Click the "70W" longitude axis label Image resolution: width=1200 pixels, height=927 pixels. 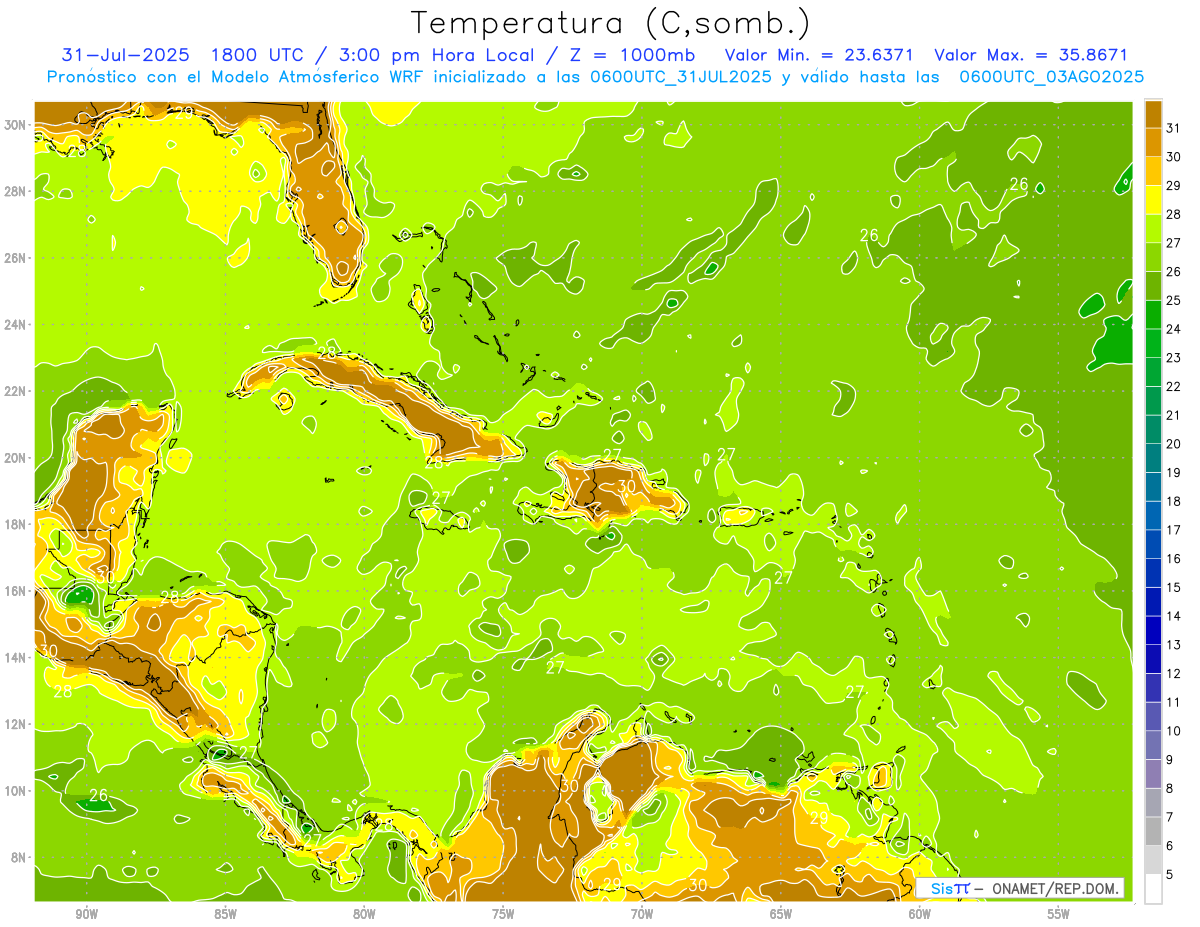point(642,914)
